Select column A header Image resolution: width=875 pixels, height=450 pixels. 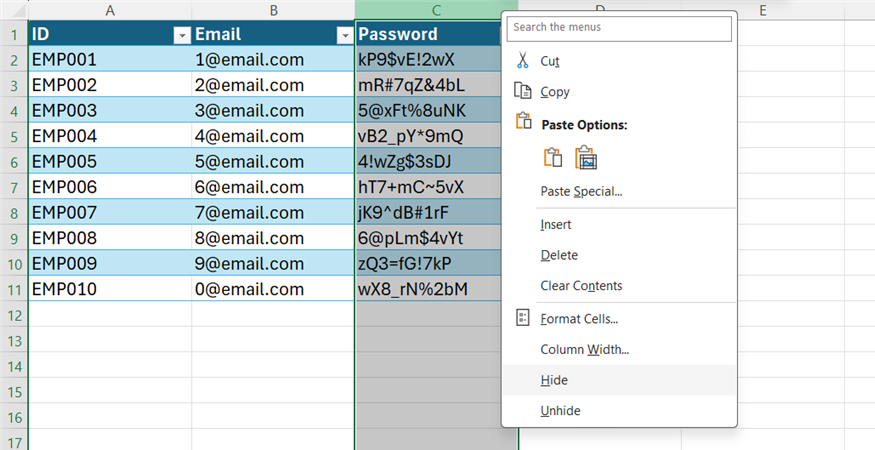110,10
